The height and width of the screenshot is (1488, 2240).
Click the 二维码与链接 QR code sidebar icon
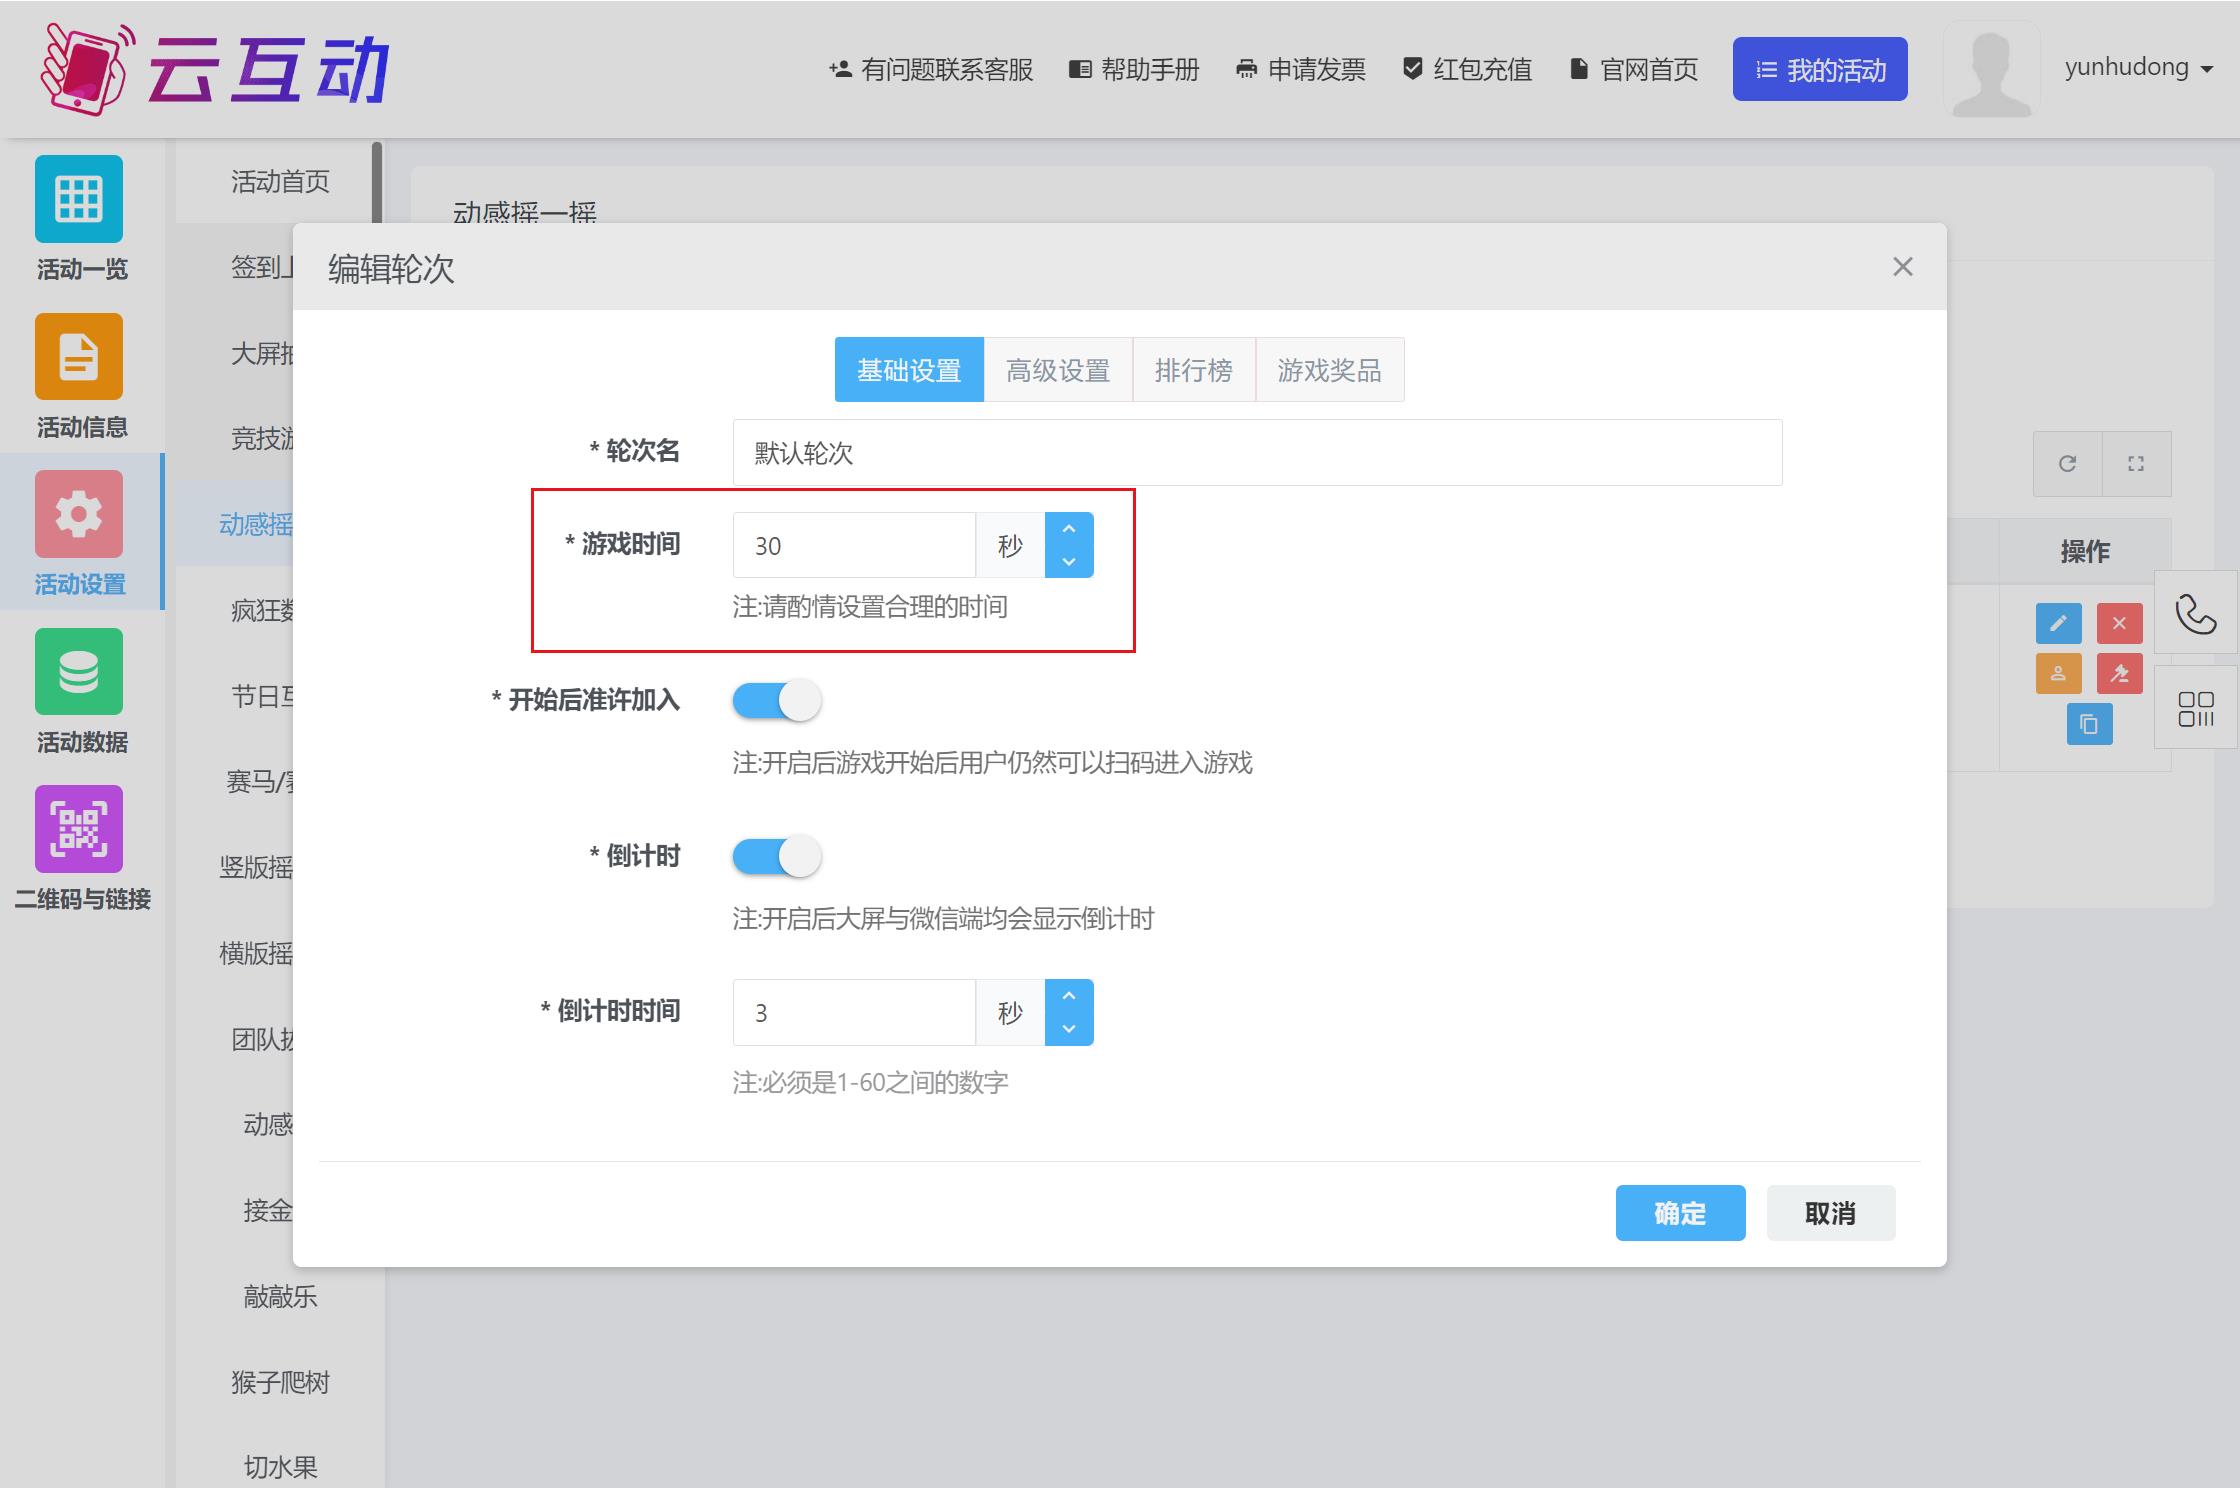click(80, 829)
